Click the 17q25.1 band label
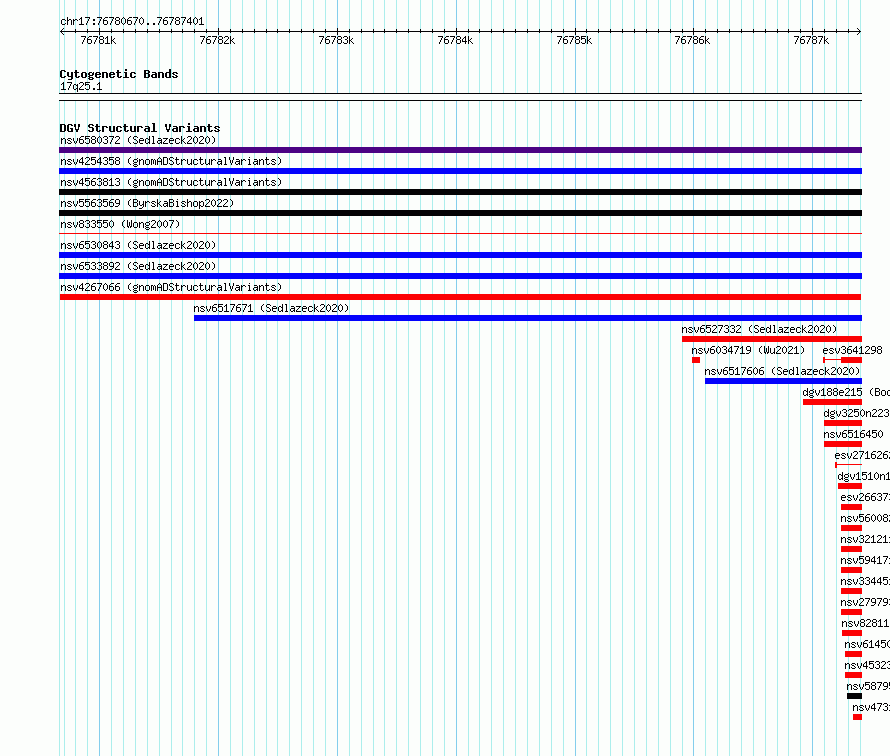The width and height of the screenshot is (890, 756). tap(81, 86)
